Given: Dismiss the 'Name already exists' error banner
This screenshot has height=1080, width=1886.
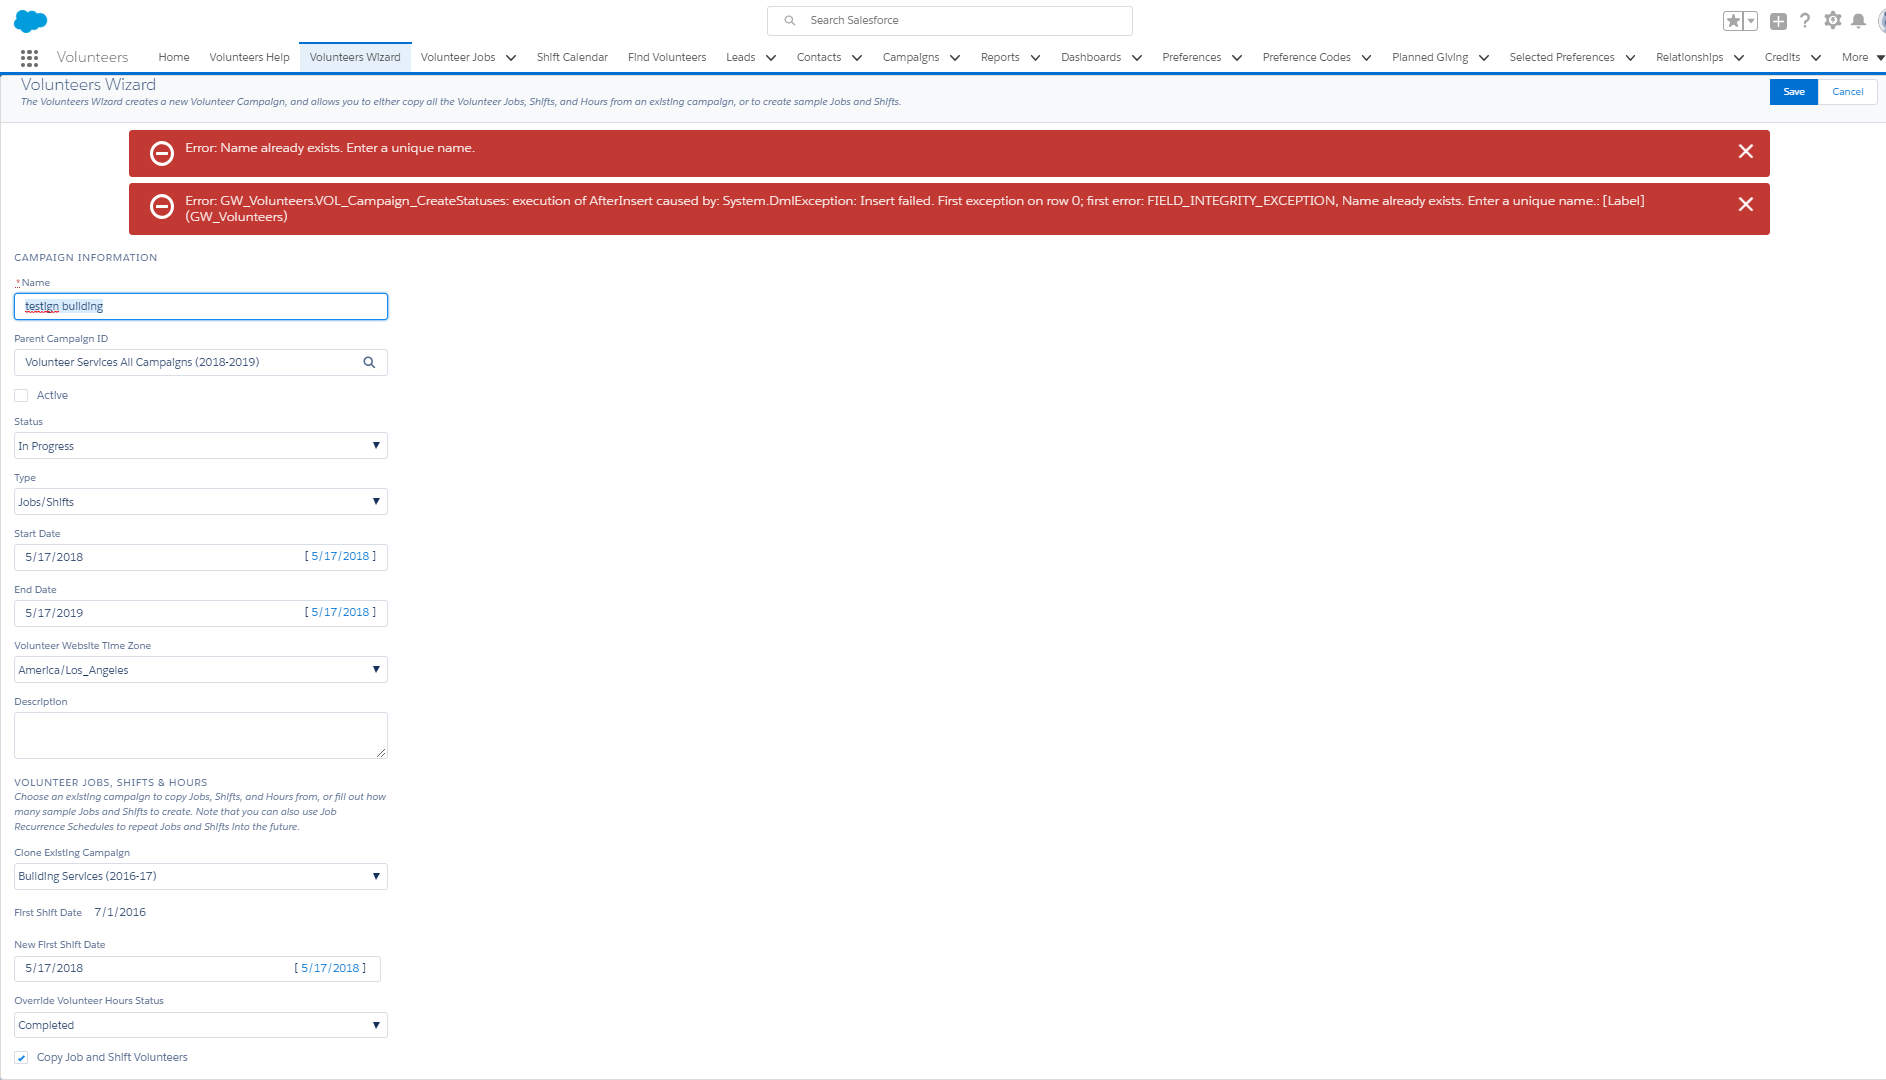Looking at the screenshot, I should 1746,151.
